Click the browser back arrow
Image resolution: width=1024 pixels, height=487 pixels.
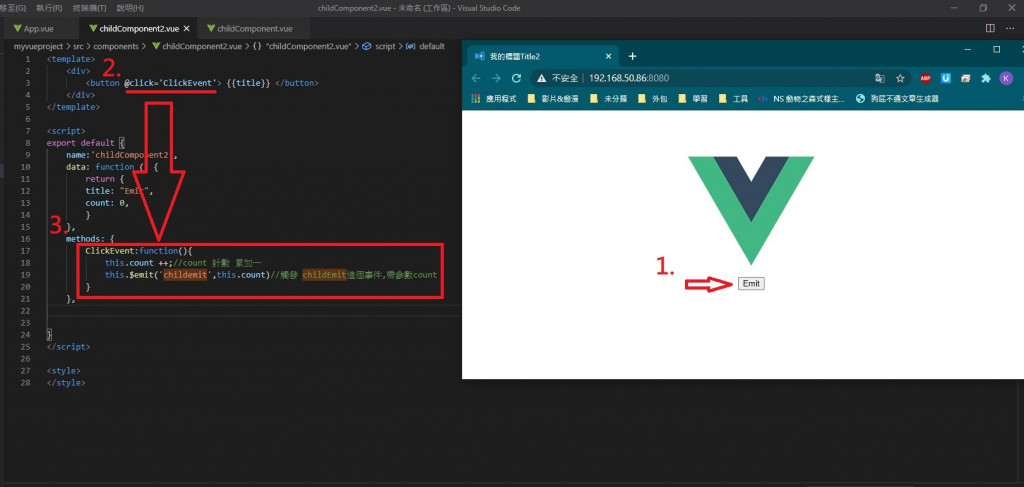point(475,78)
